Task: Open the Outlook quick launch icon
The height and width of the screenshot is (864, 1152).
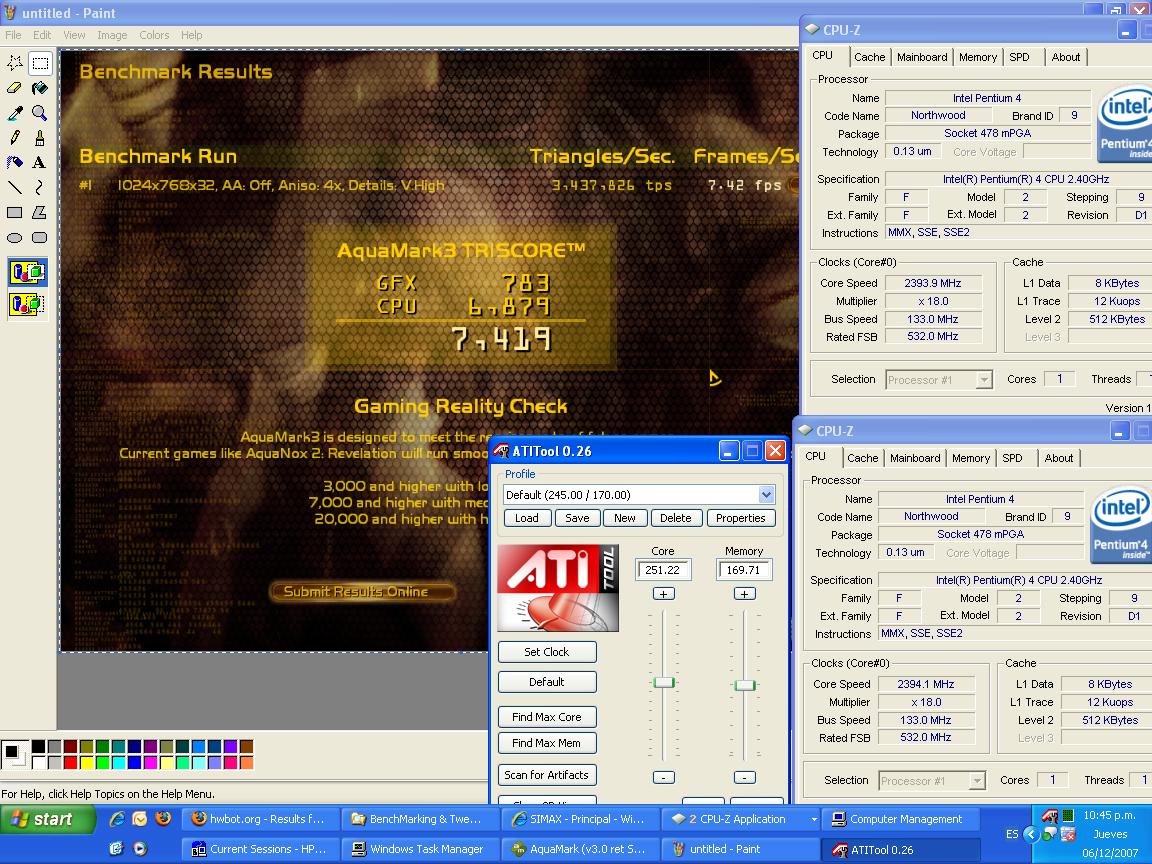Action: [x=140, y=818]
